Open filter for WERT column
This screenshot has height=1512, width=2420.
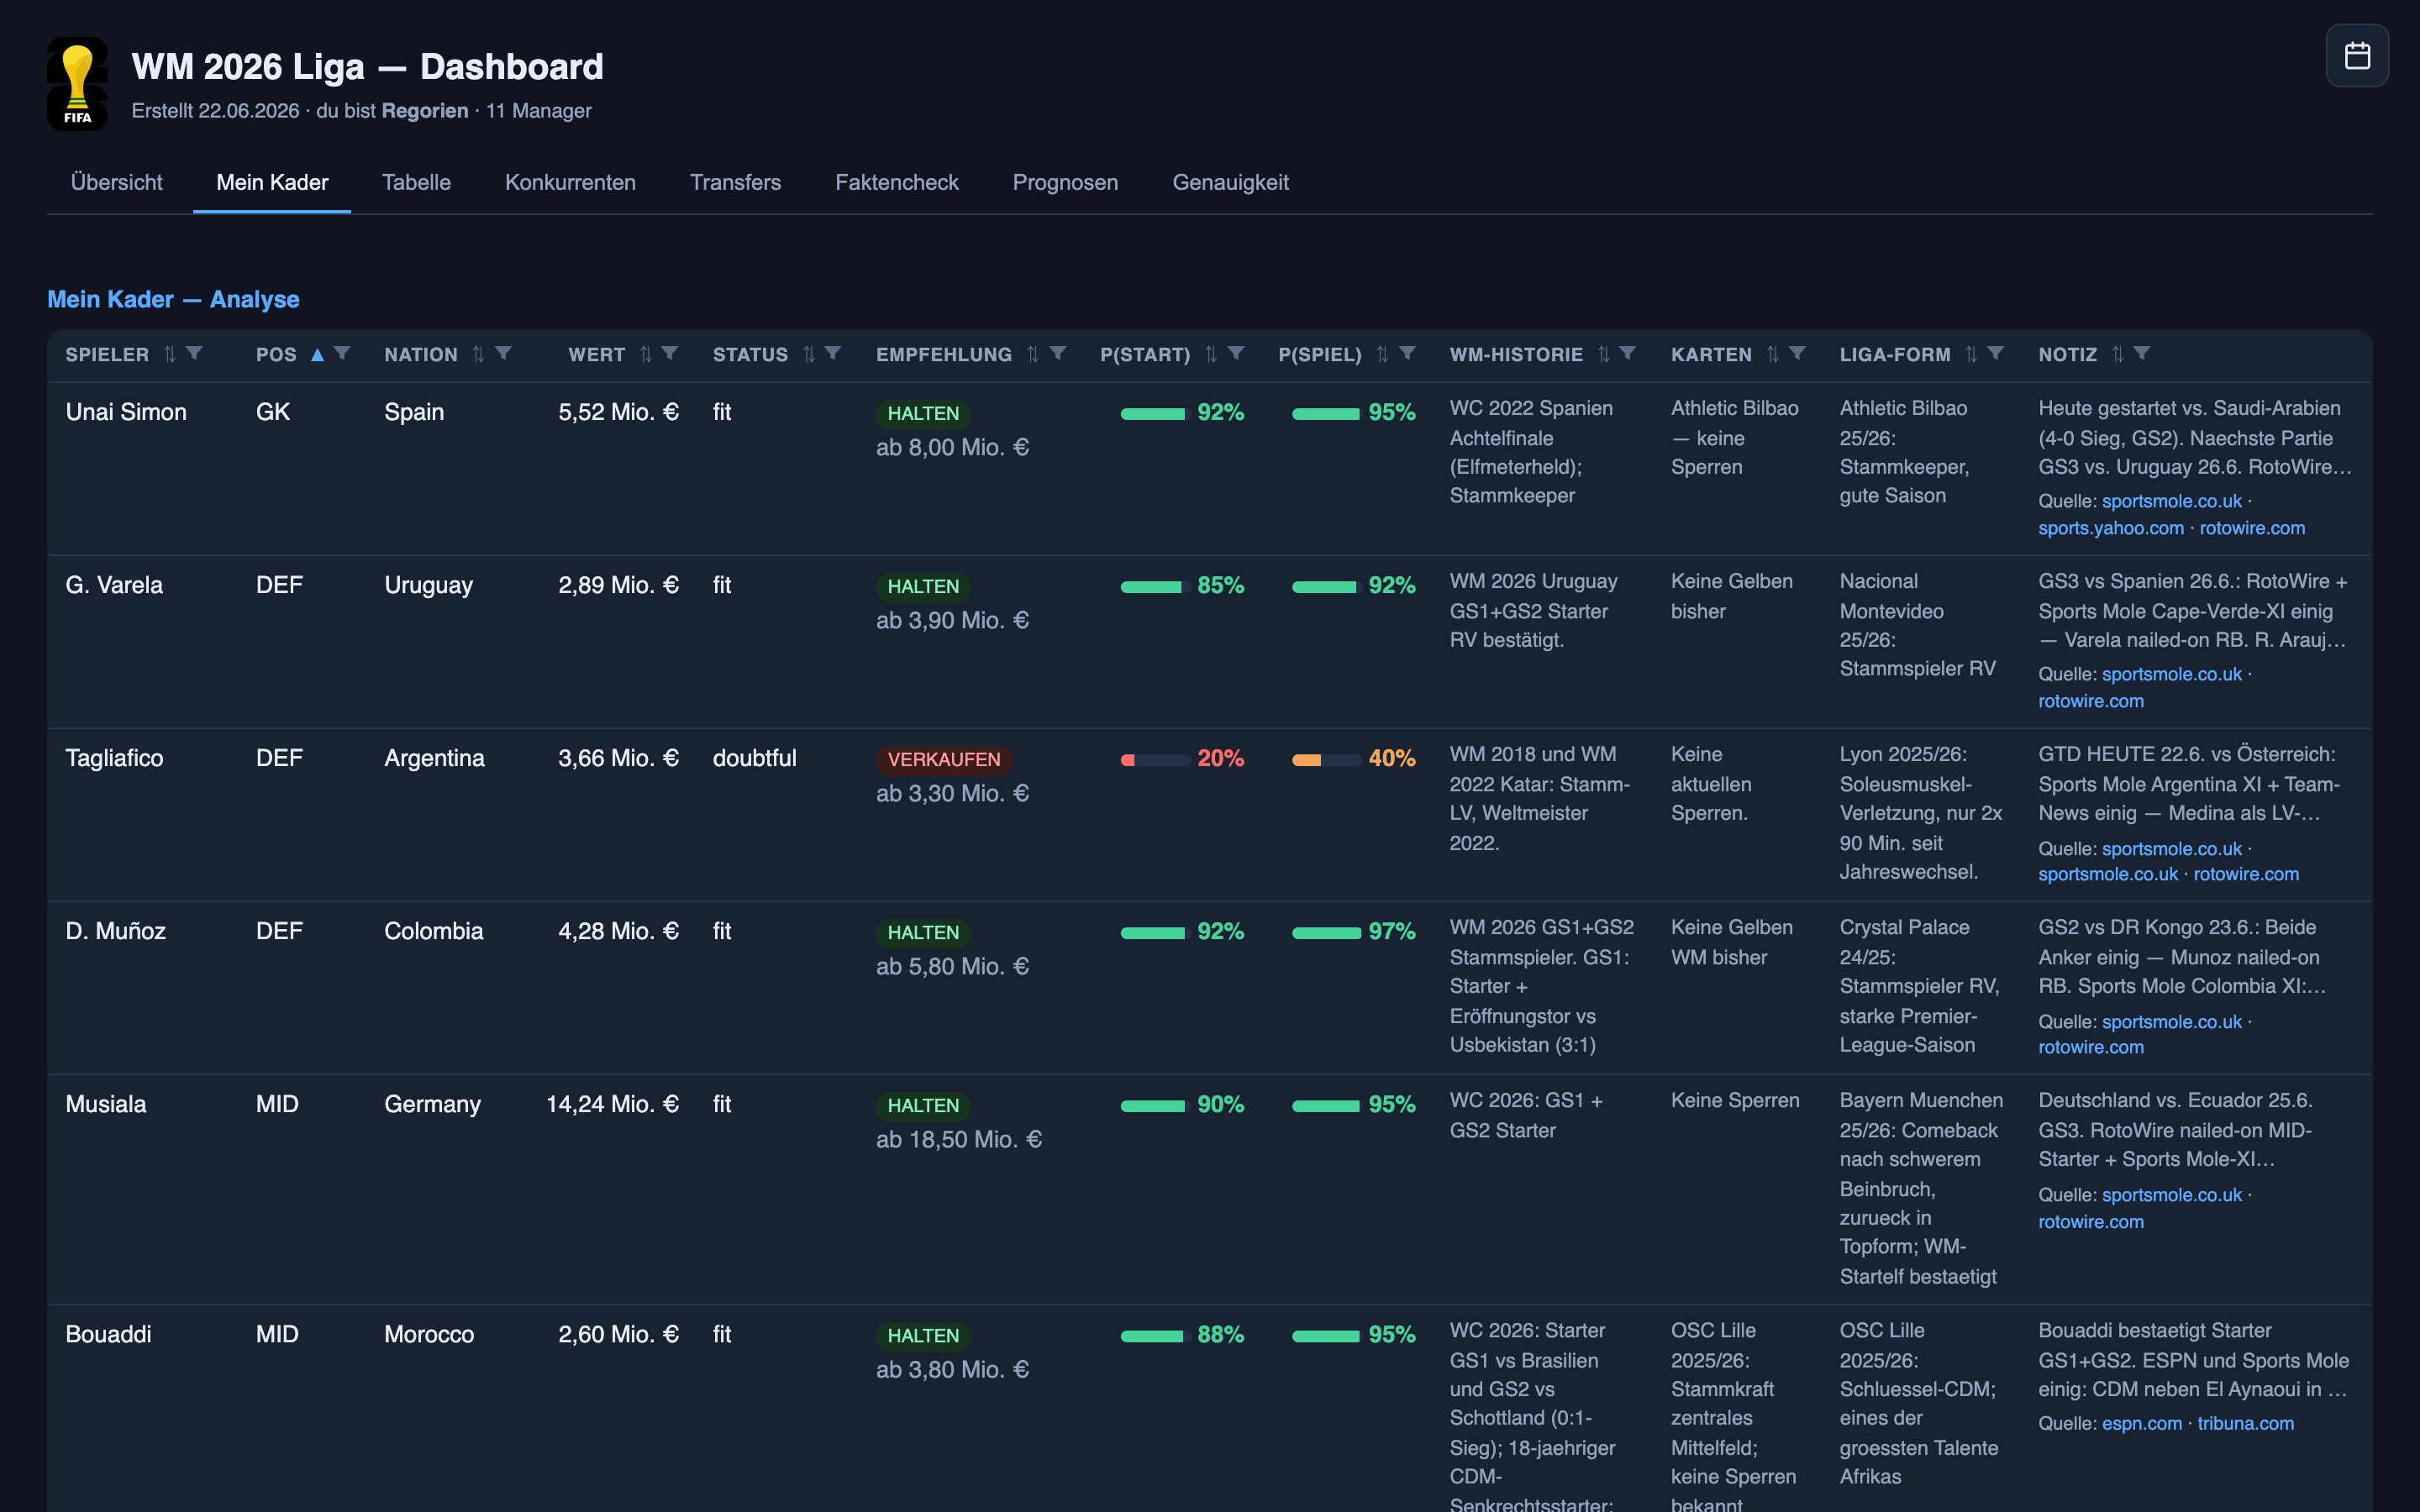(x=670, y=353)
